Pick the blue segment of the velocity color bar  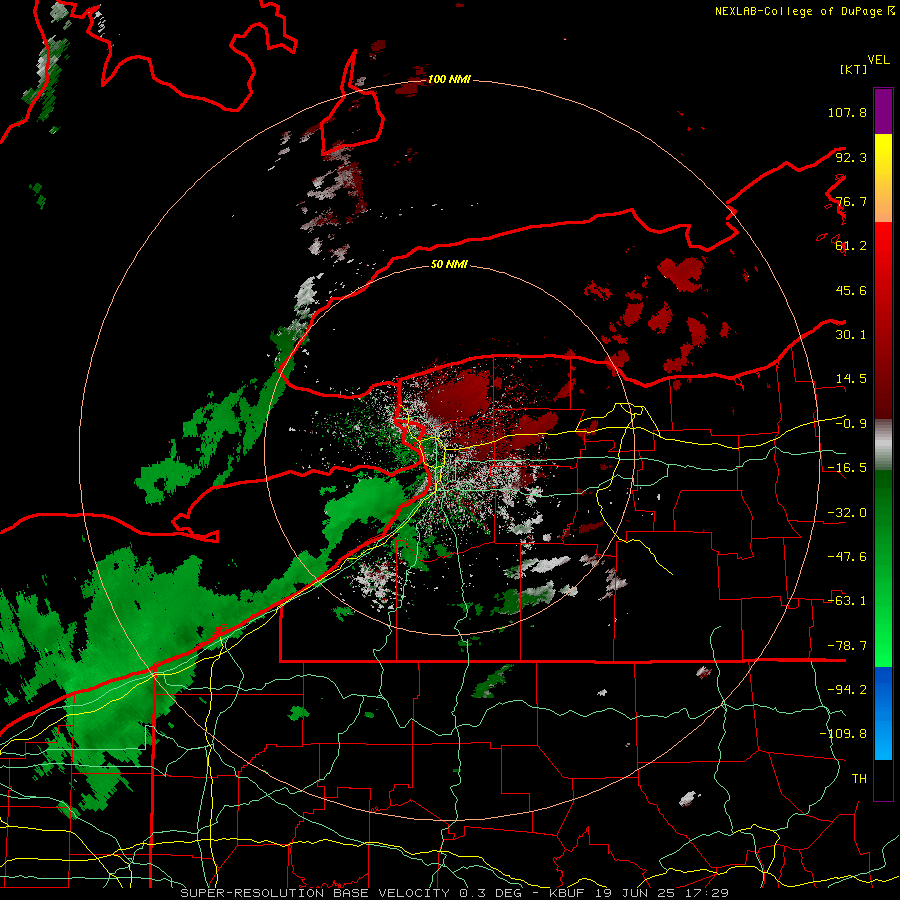click(883, 713)
